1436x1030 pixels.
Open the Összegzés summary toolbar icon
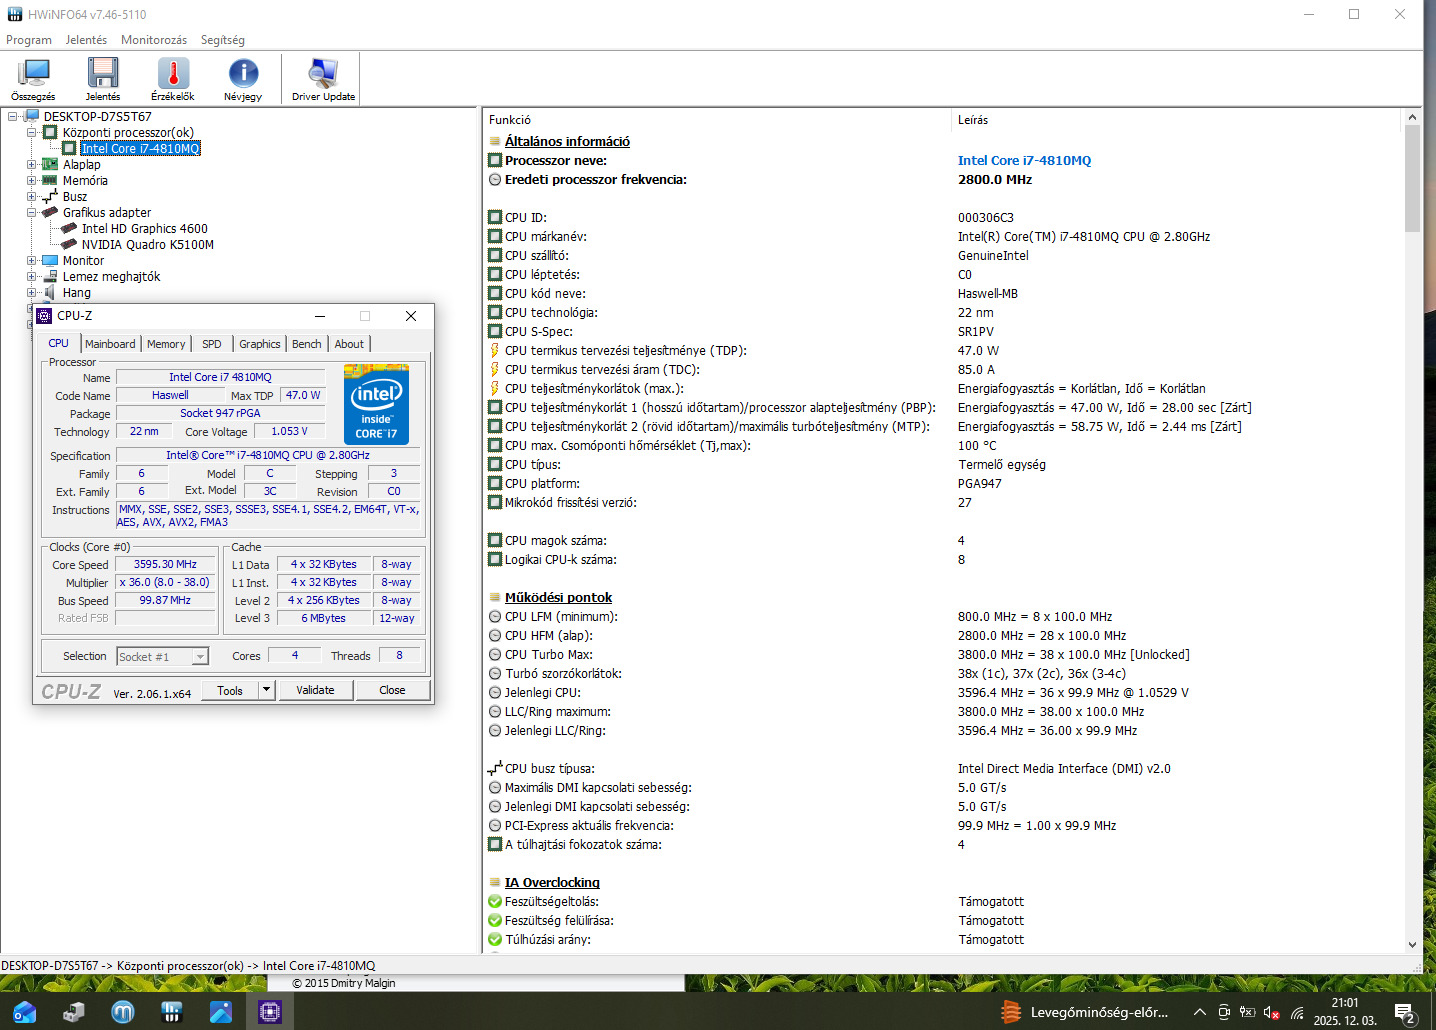pyautogui.click(x=33, y=79)
